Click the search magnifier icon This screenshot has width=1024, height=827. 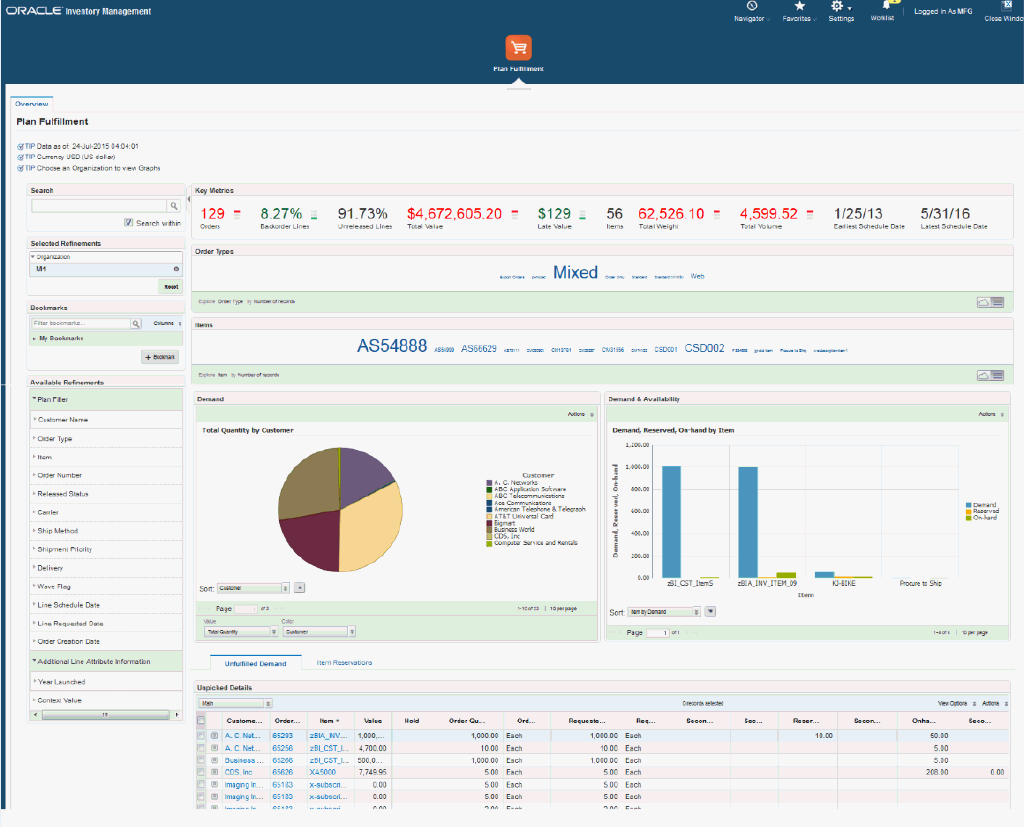[x=174, y=206]
